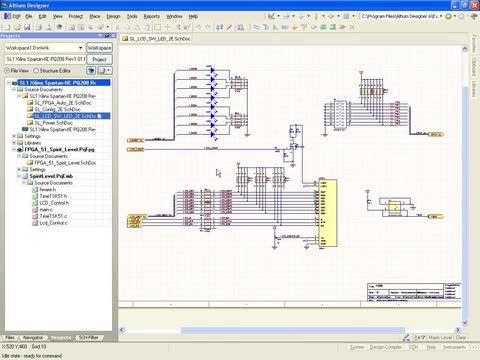Click the Projects panel pin icon
This screenshot has width=480, height=360.
click(107, 36)
